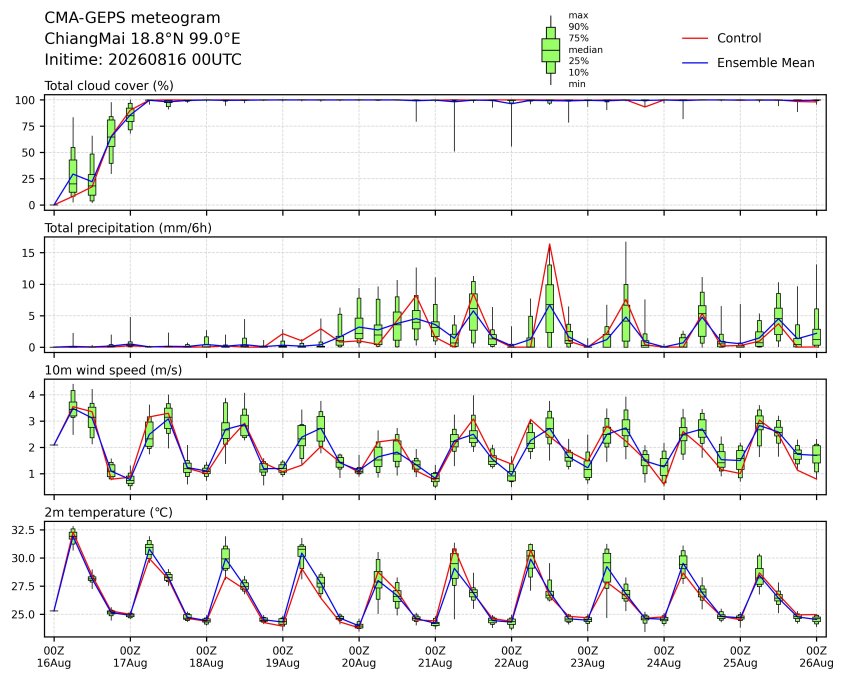
Task: Click the "1" tick on wind speed axis
Action: (x=33, y=474)
